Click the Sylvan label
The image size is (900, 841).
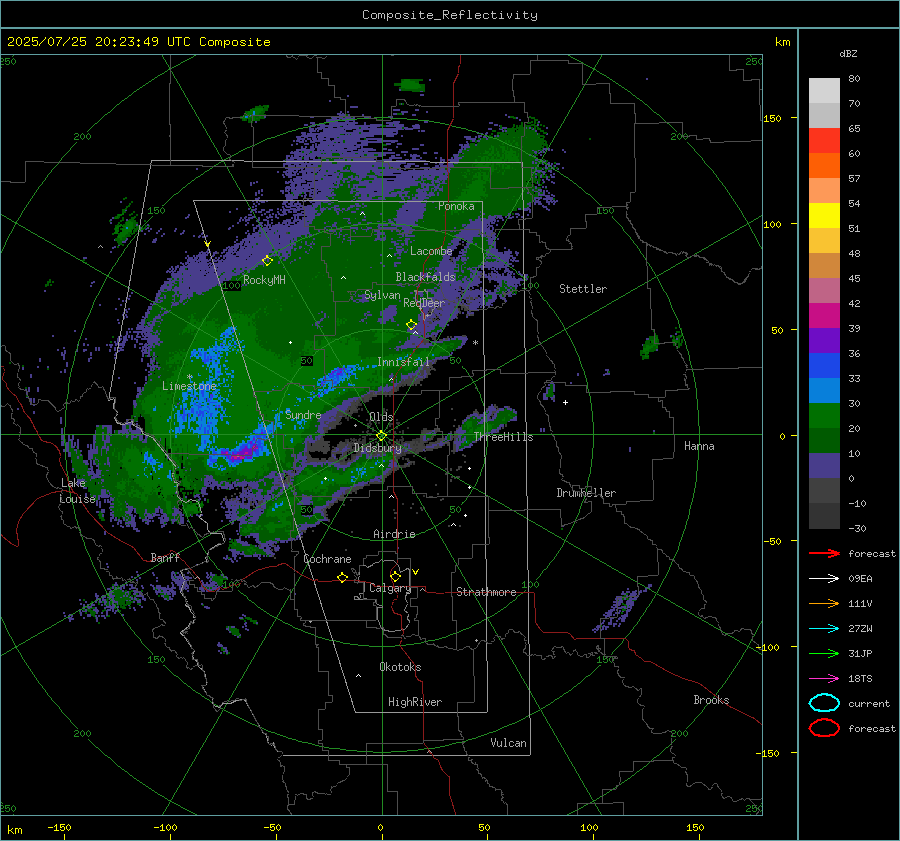[x=382, y=295]
